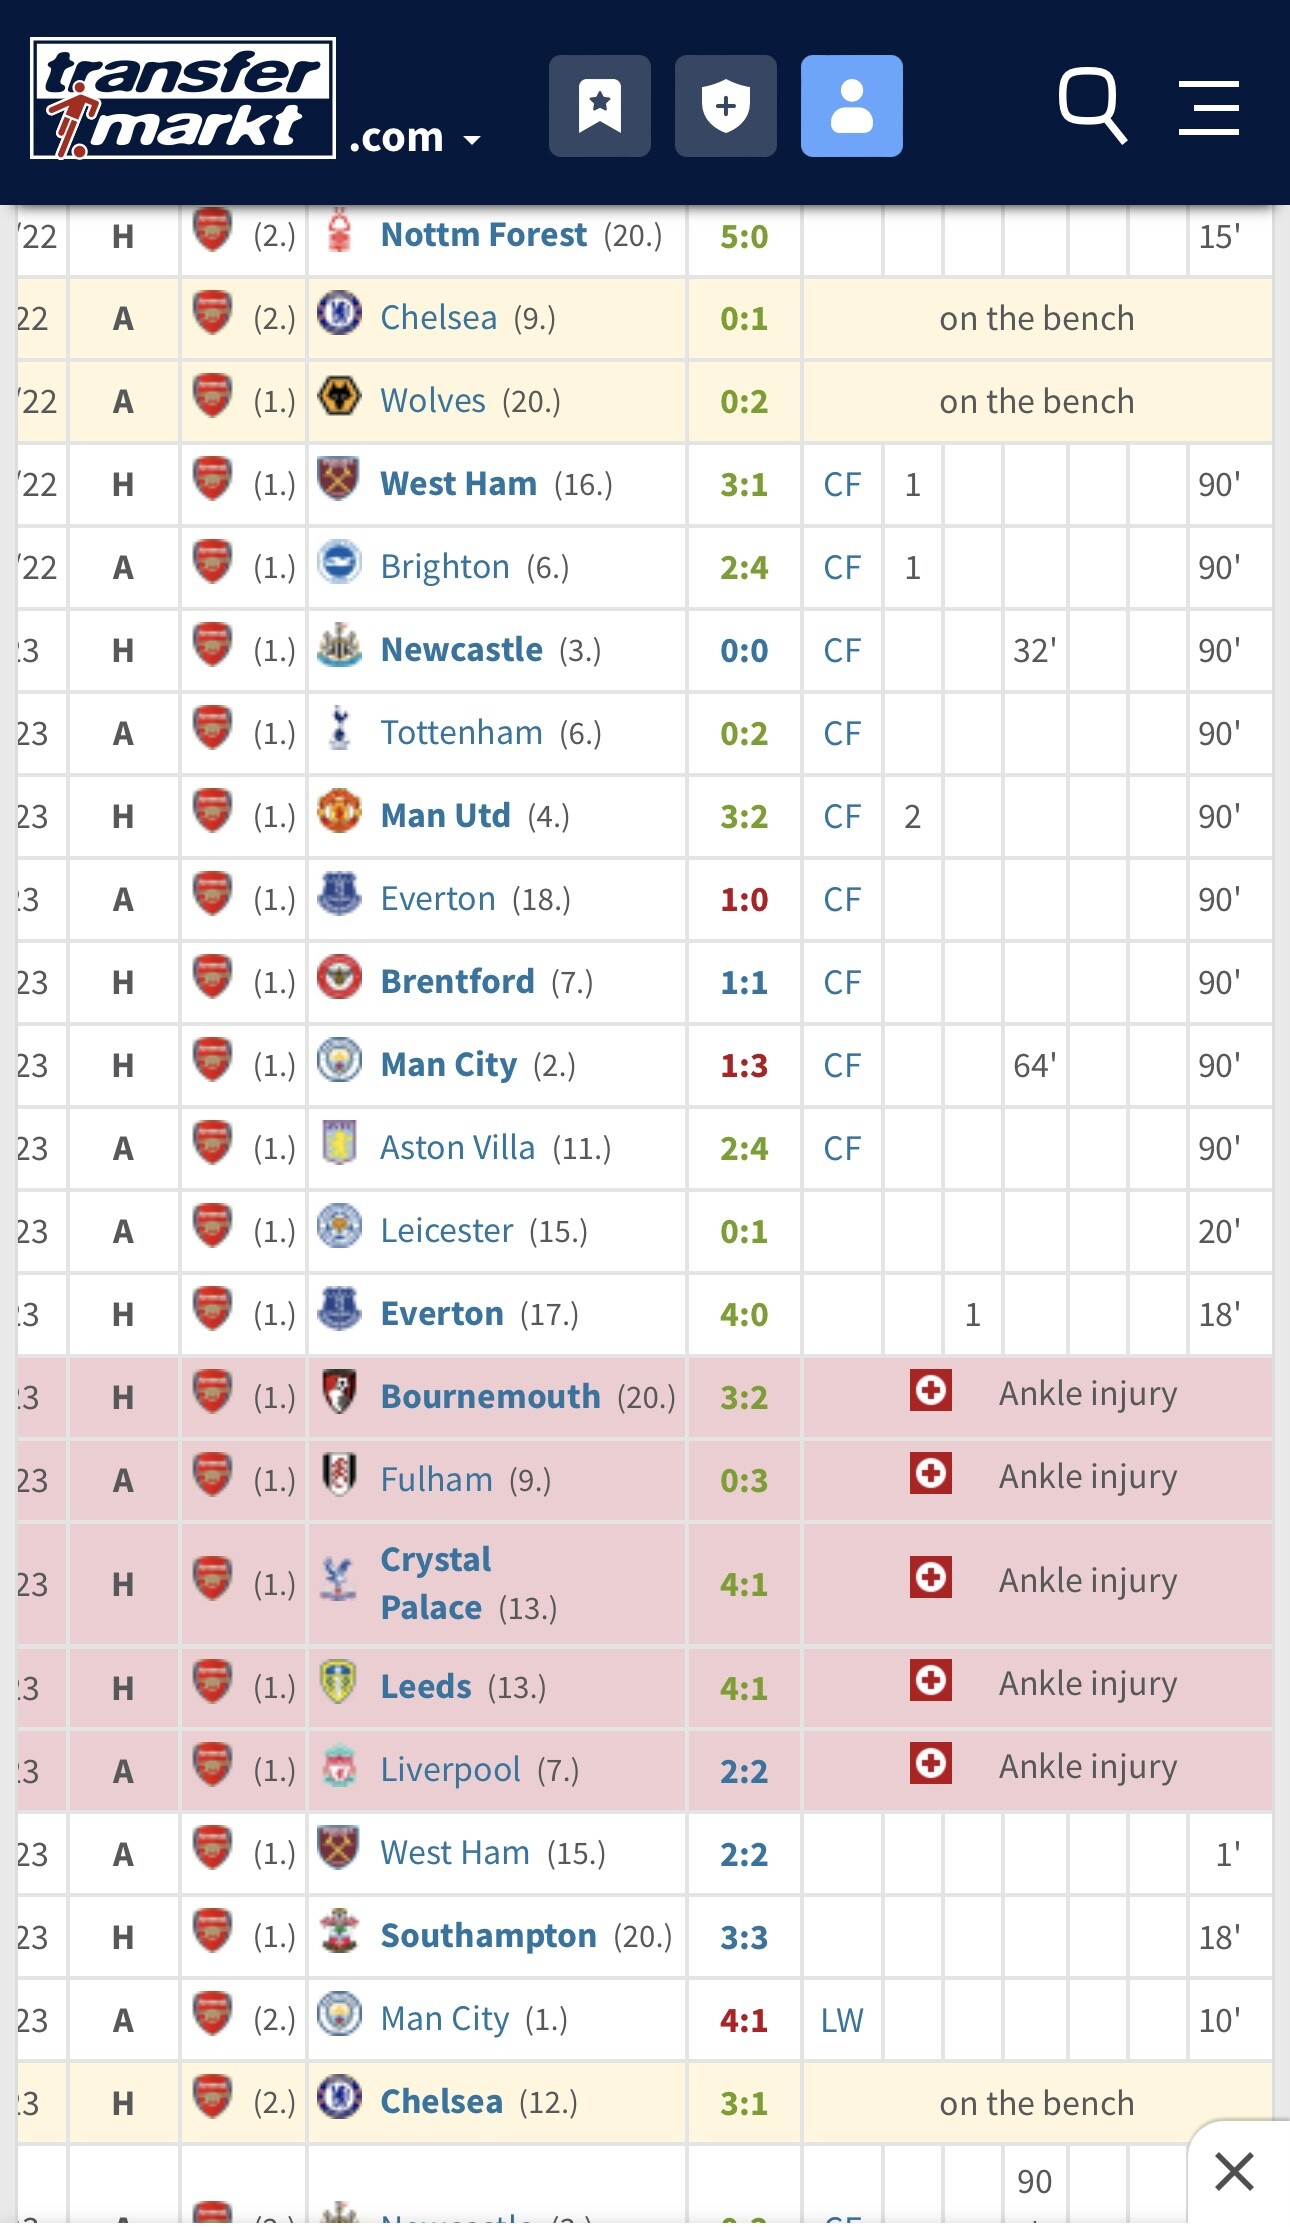
Task: Open the Southampton club link
Action: click(489, 1936)
